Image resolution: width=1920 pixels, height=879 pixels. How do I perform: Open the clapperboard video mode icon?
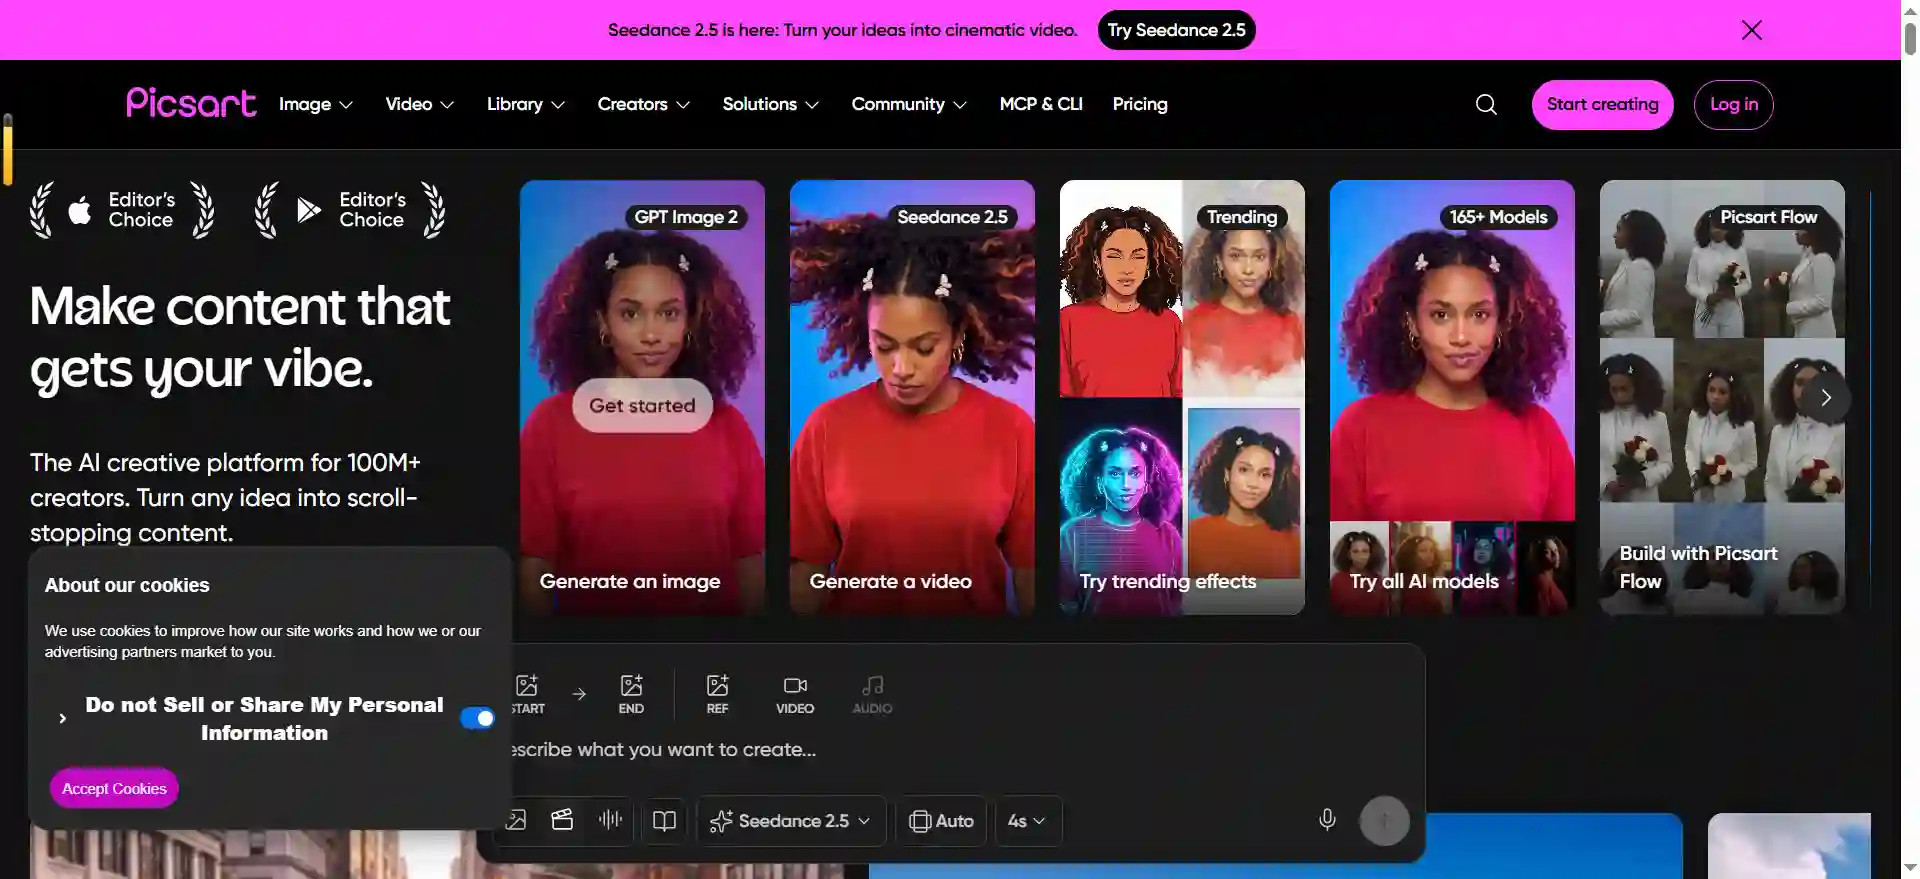click(x=562, y=820)
